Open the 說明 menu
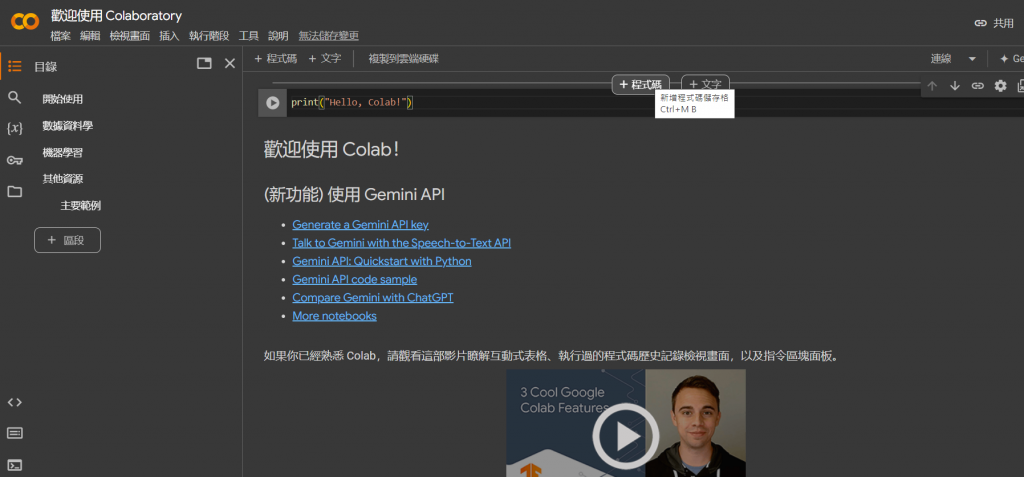This screenshot has width=1024, height=477. (278, 36)
